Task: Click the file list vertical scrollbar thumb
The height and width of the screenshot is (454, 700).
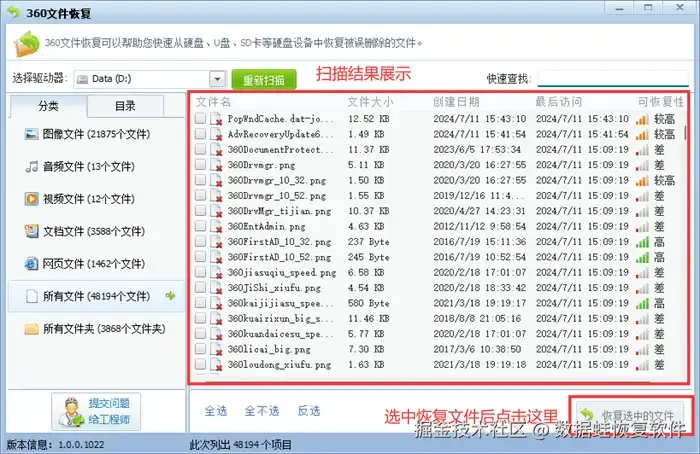Action: tap(685, 134)
